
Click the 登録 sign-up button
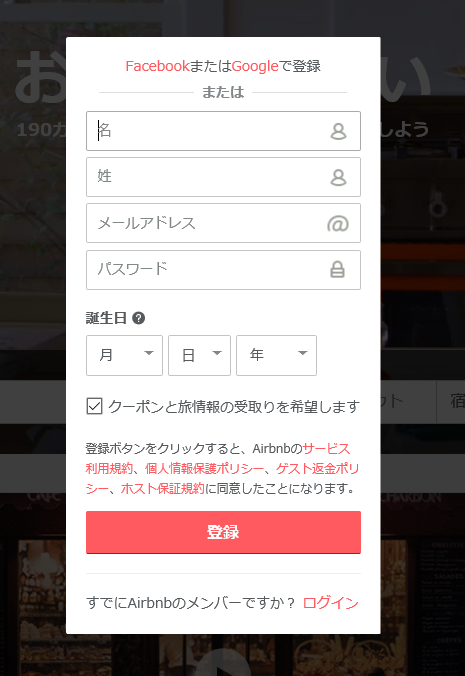(x=223, y=532)
